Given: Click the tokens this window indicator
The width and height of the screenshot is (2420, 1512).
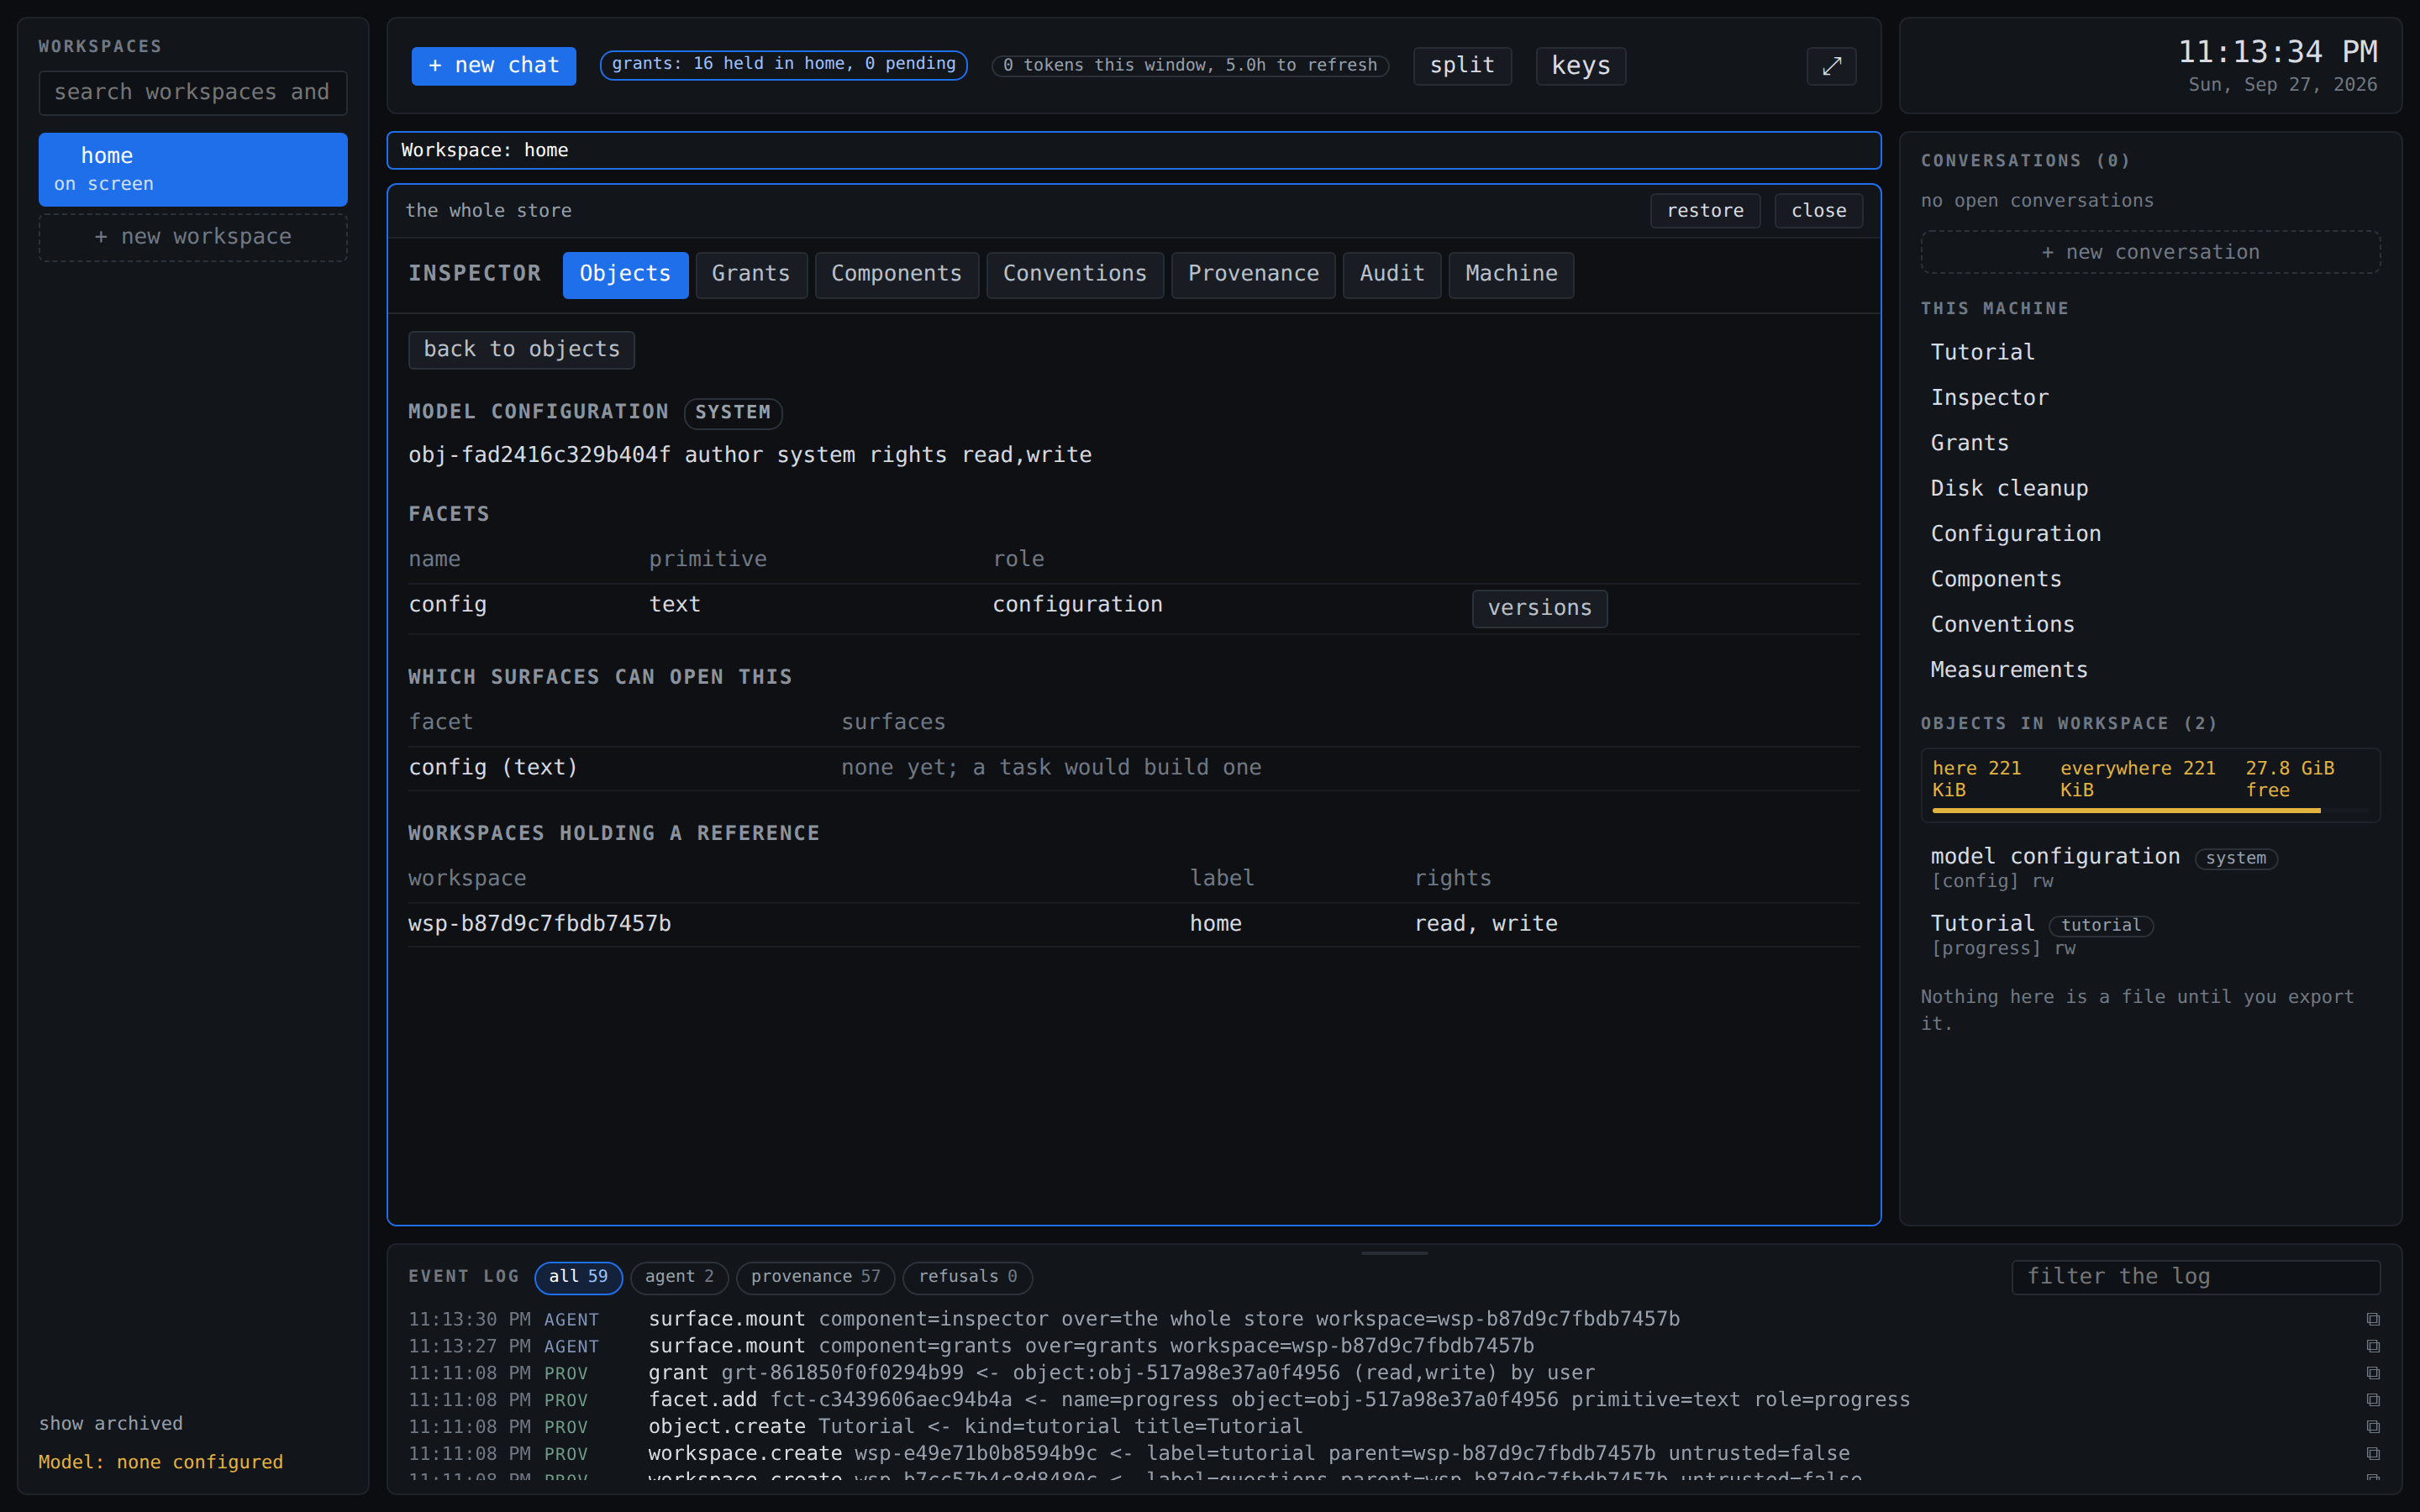Looking at the screenshot, I should pos(1190,66).
